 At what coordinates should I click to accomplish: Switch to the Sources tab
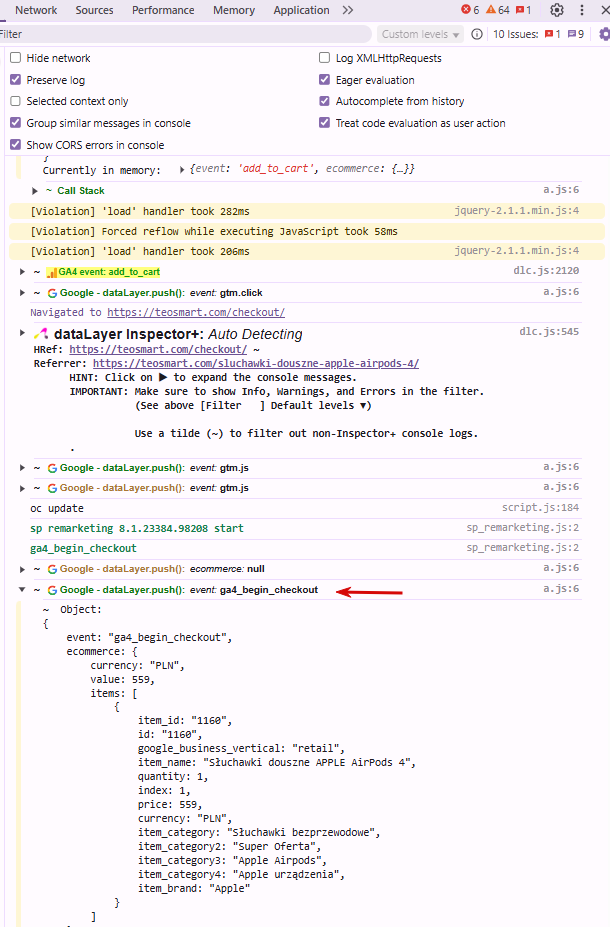click(94, 10)
